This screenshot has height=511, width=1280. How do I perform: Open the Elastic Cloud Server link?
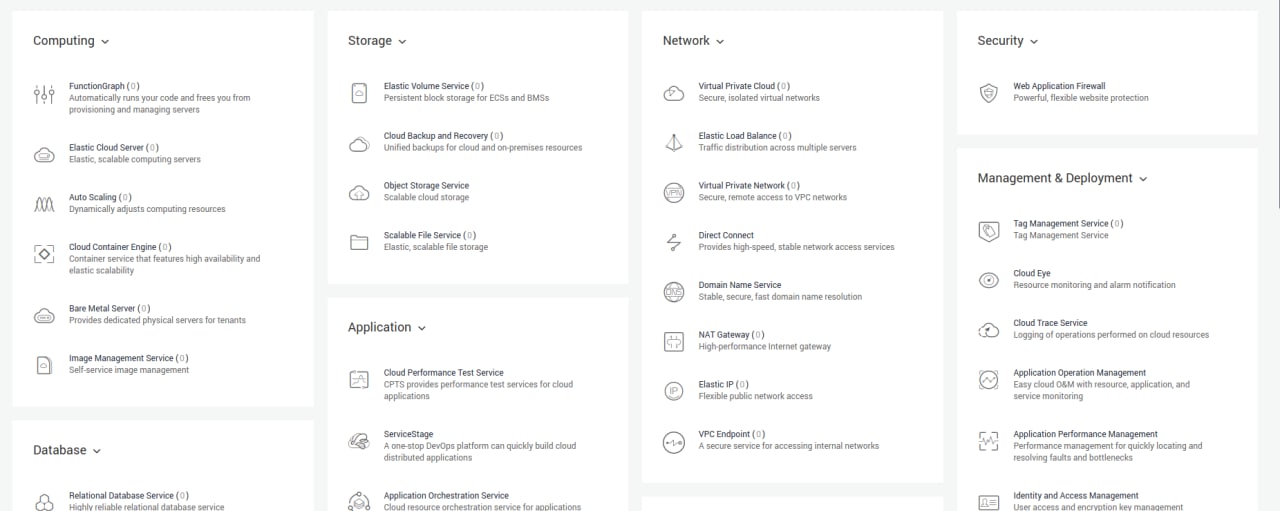pyautogui.click(x=106, y=148)
